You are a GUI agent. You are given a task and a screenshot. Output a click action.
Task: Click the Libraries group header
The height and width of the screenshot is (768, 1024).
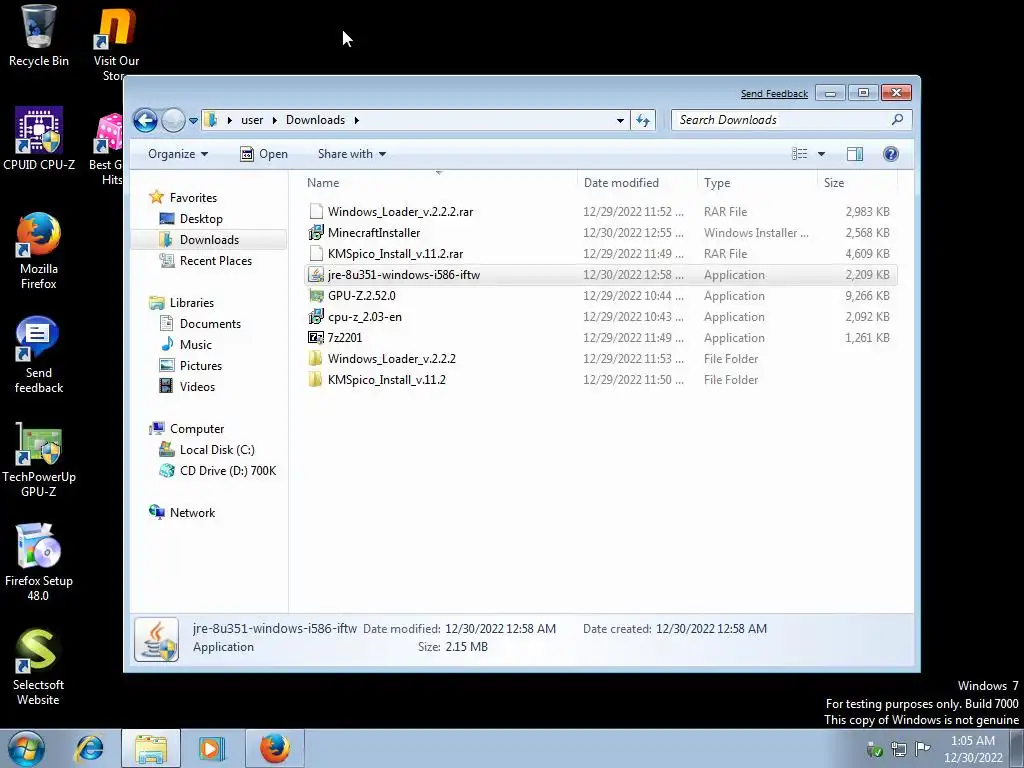point(191,303)
